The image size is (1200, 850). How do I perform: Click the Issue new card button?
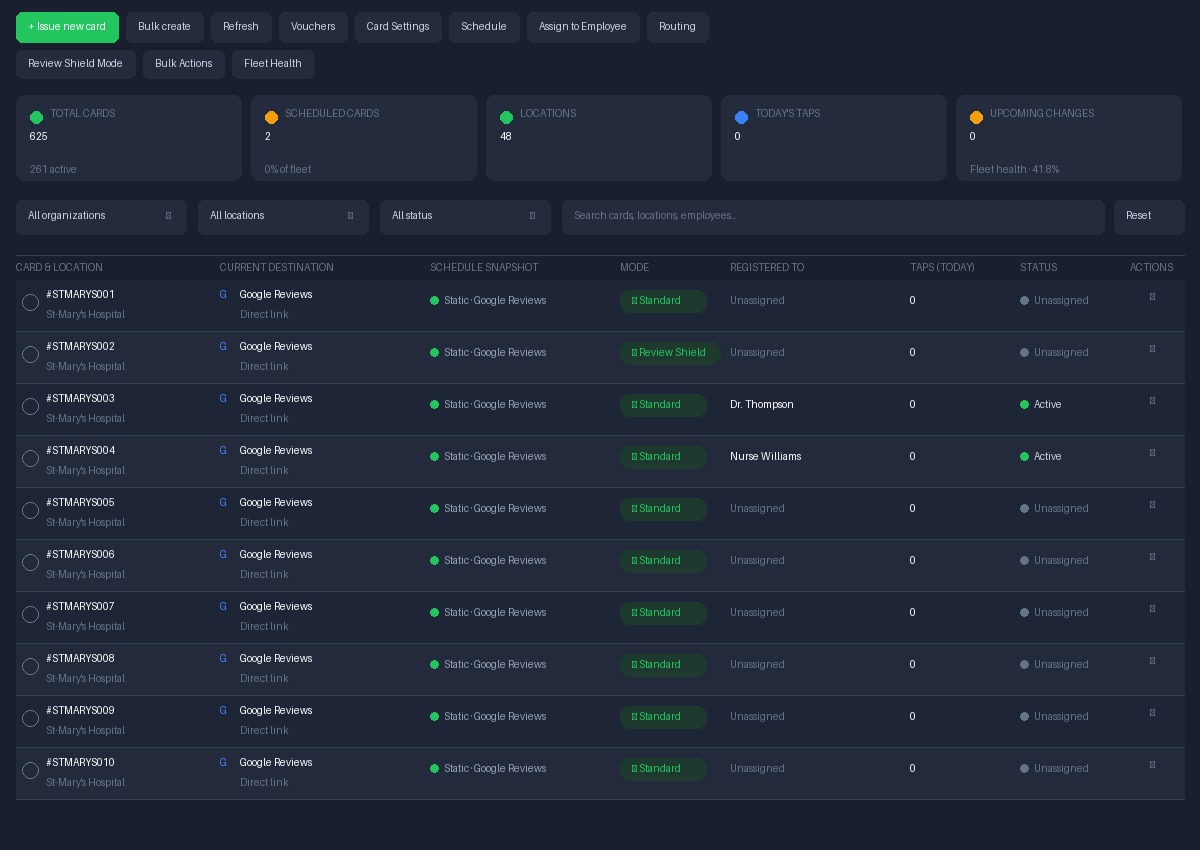[67, 27]
